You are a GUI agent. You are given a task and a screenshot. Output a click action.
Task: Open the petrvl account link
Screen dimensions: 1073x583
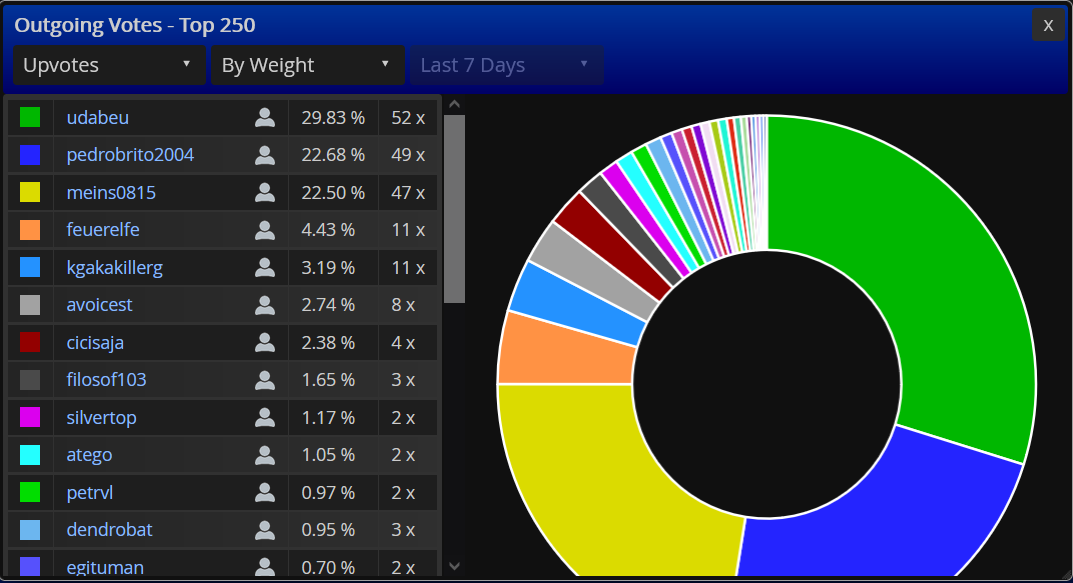coord(90,492)
